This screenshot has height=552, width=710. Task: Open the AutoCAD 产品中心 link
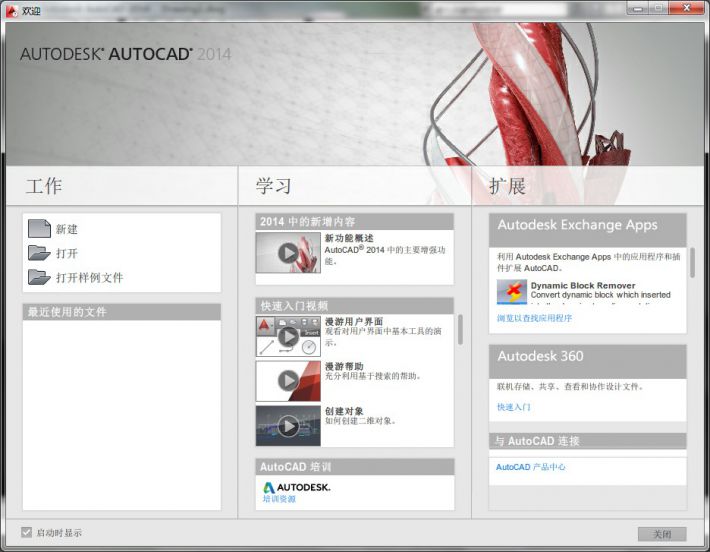point(530,467)
